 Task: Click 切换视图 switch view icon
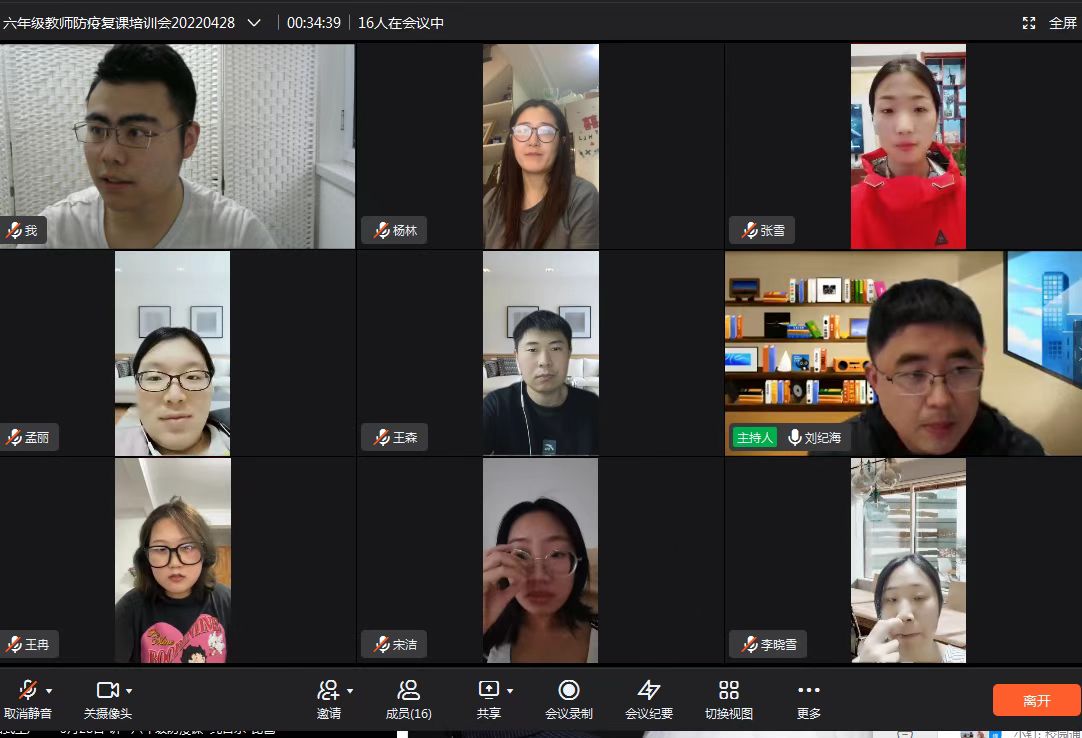(729, 690)
